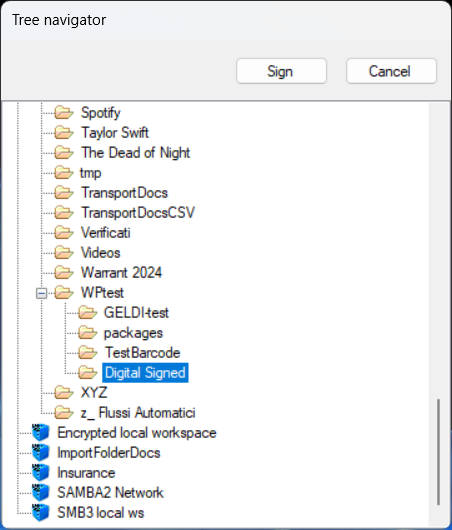The image size is (452, 530).
Task: Click the SMB3 local ws cube icon
Action: tap(41, 512)
